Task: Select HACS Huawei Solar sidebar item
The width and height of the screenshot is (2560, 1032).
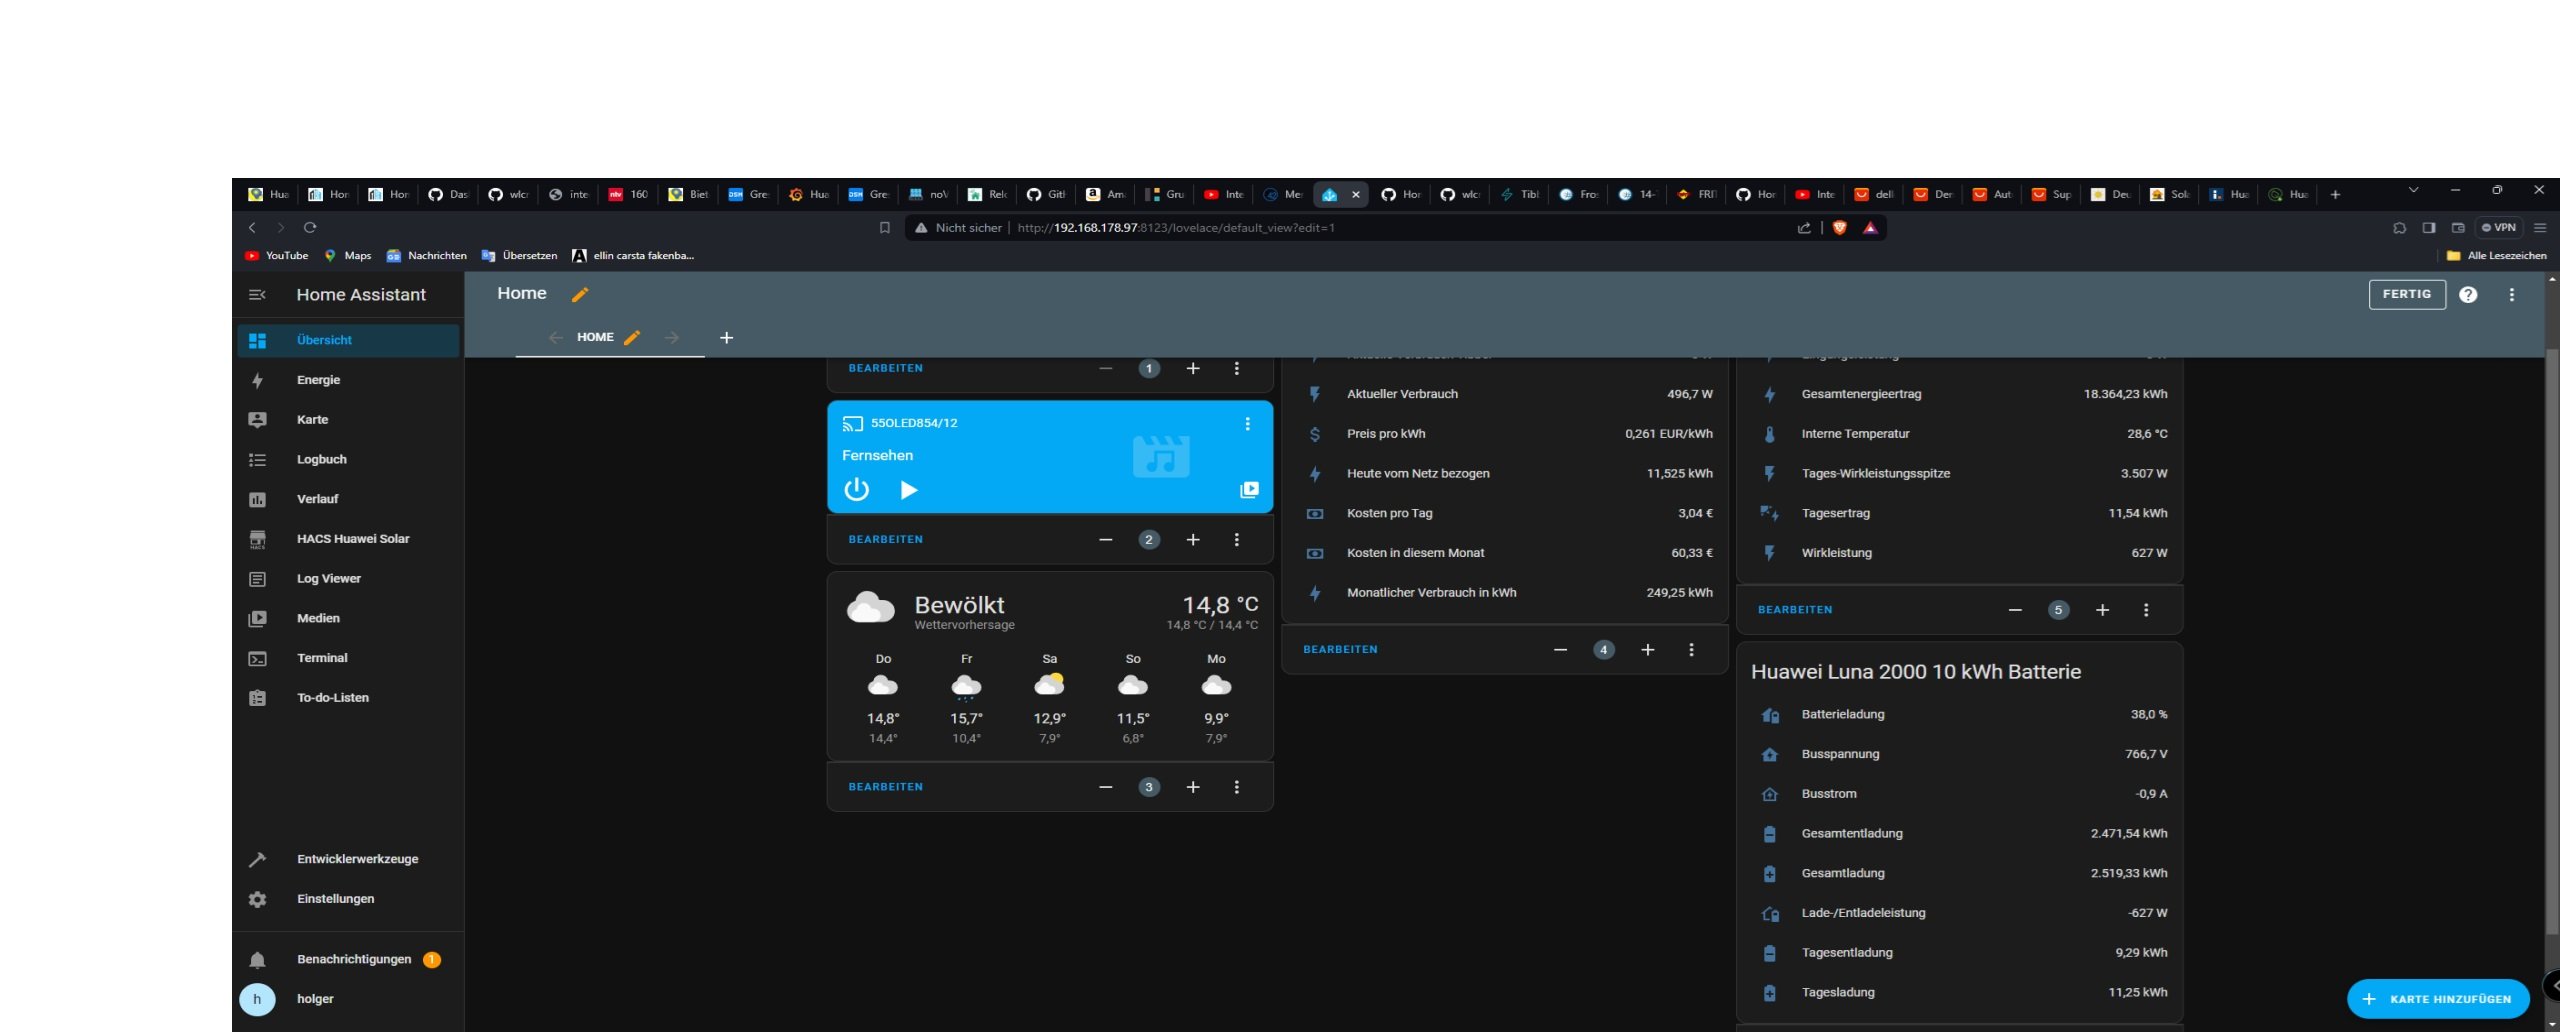Action: click(x=352, y=539)
